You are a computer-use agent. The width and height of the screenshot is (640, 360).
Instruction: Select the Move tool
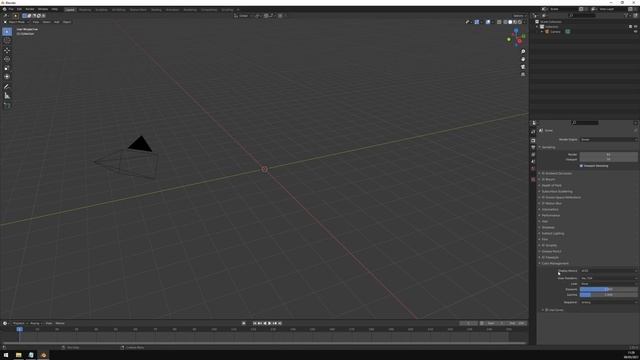click(x=7, y=51)
